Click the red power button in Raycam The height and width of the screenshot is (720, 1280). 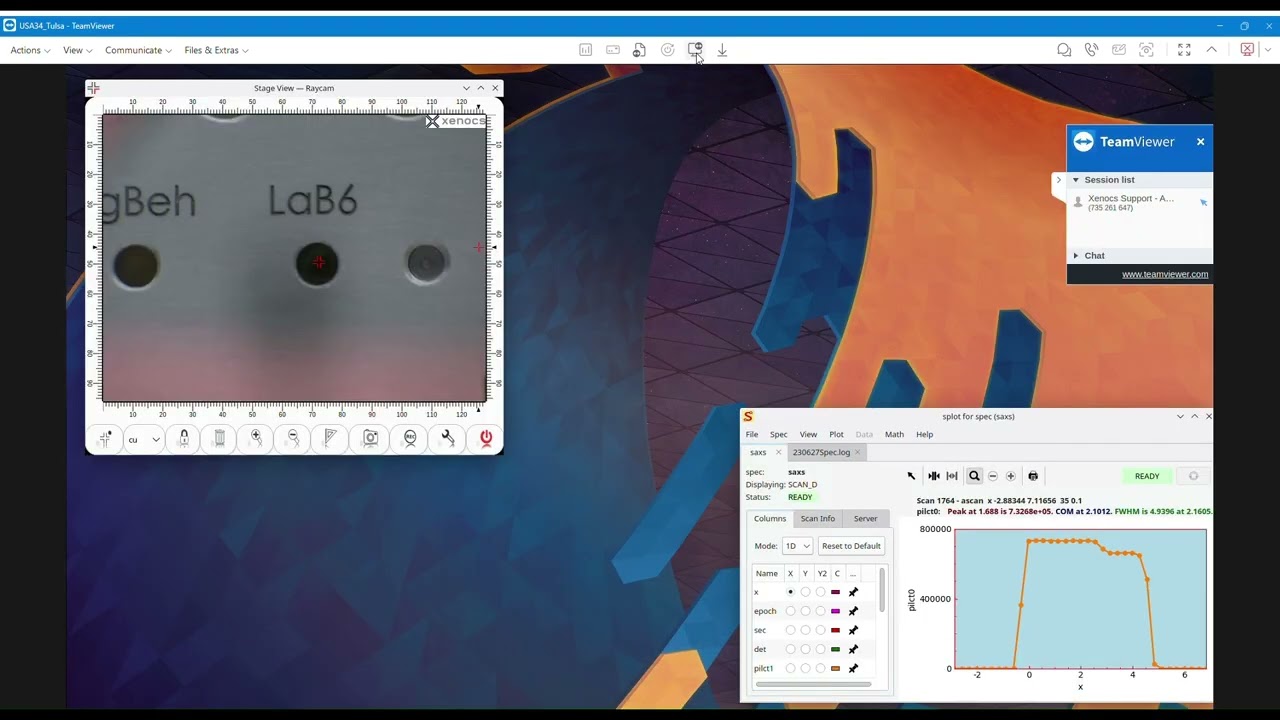coord(486,438)
